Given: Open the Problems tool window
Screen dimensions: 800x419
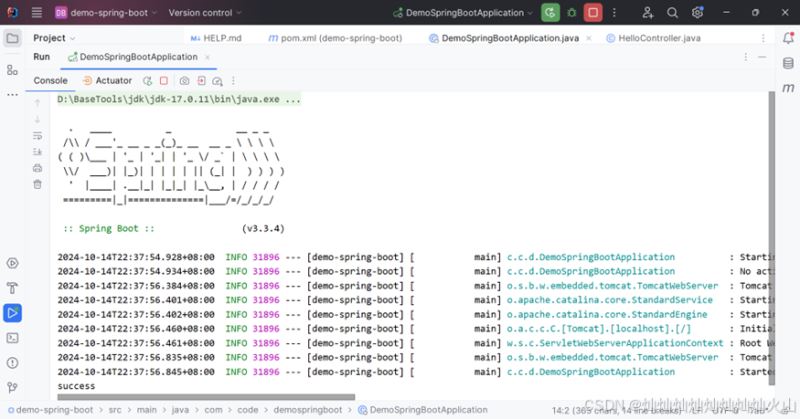Looking at the screenshot, I should tap(12, 363).
